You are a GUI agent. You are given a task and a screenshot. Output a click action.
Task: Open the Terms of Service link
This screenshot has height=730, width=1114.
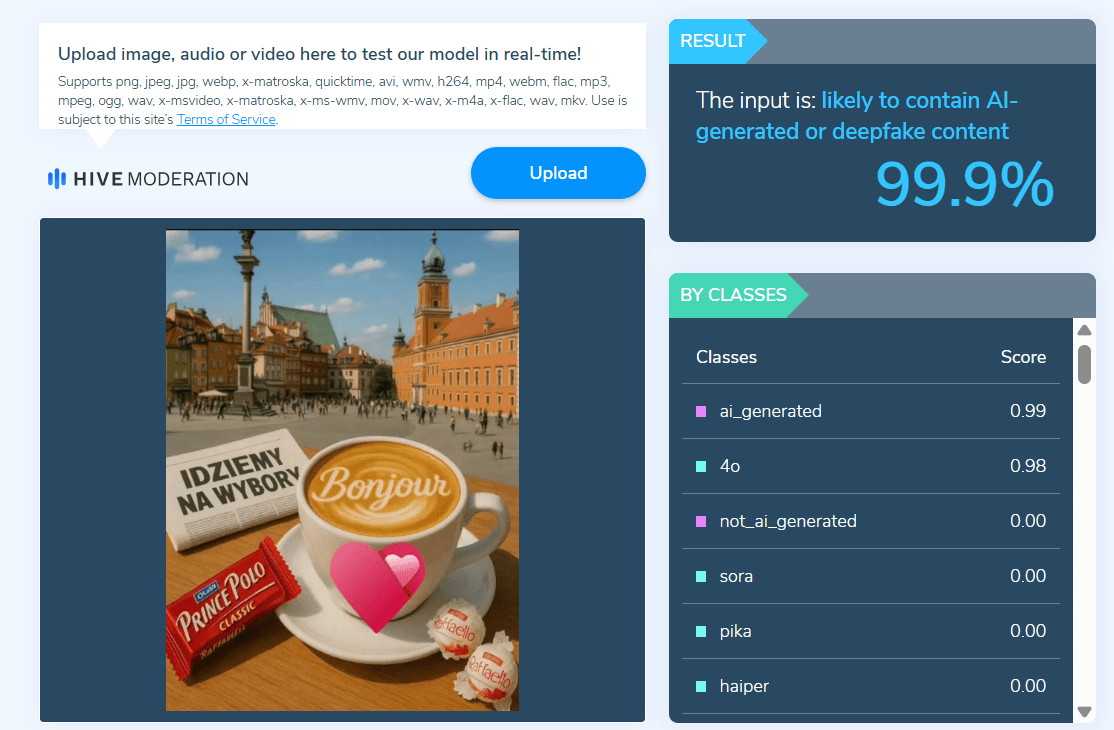pyautogui.click(x=226, y=119)
